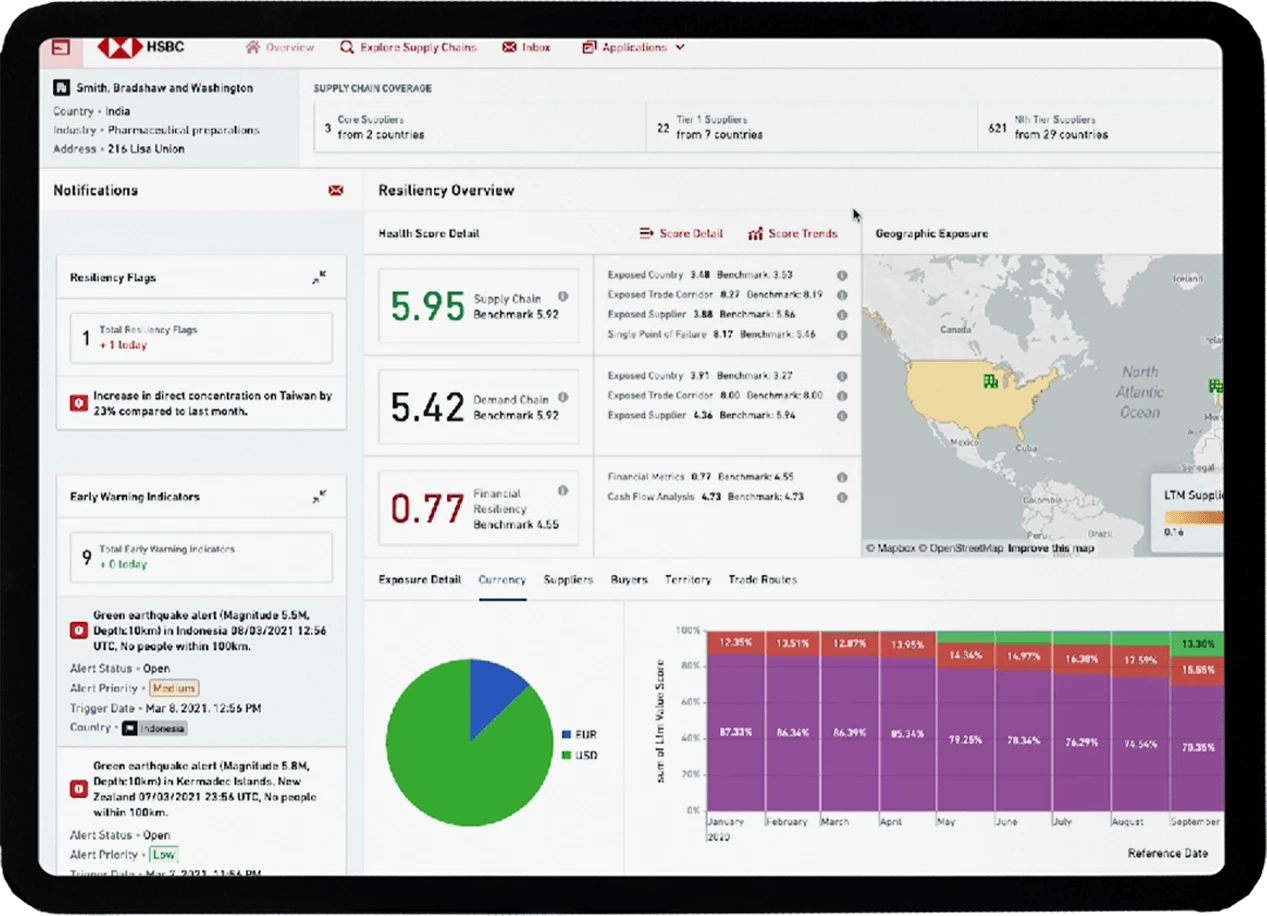The height and width of the screenshot is (916, 1267).
Task: Open the OpenStreetMap attribution link
Action: (963, 548)
